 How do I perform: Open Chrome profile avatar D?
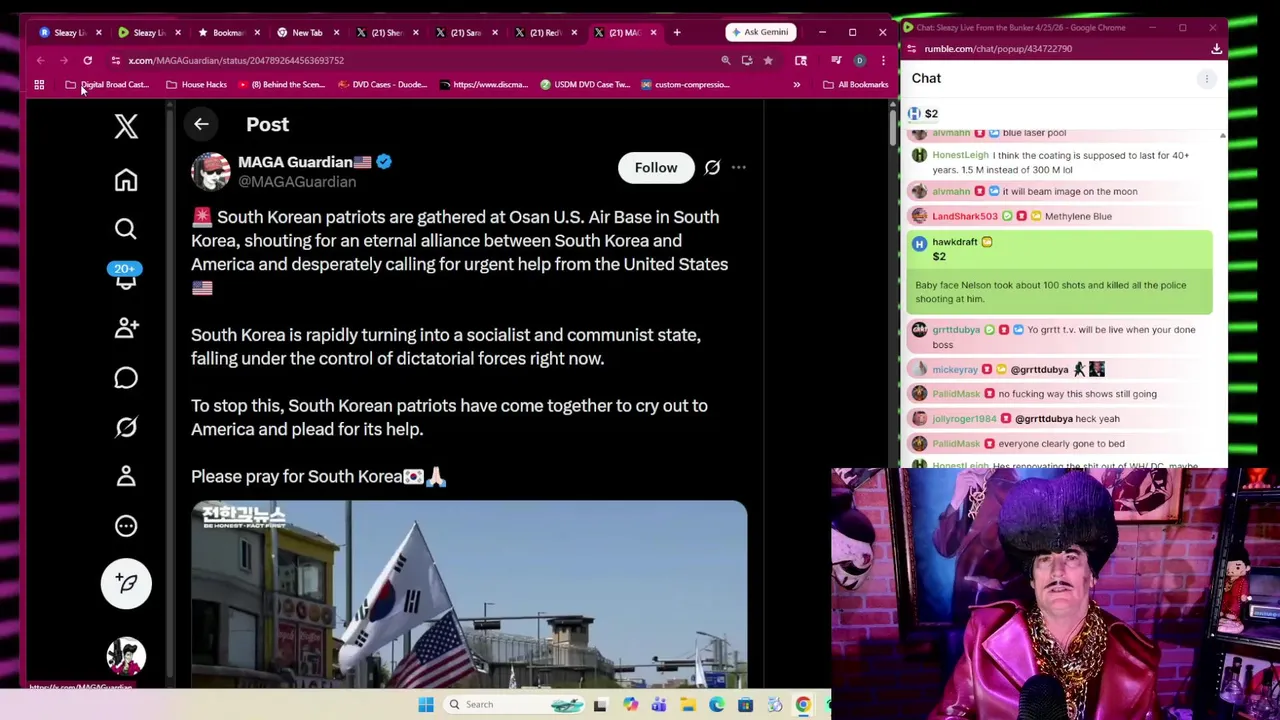pyautogui.click(x=859, y=60)
